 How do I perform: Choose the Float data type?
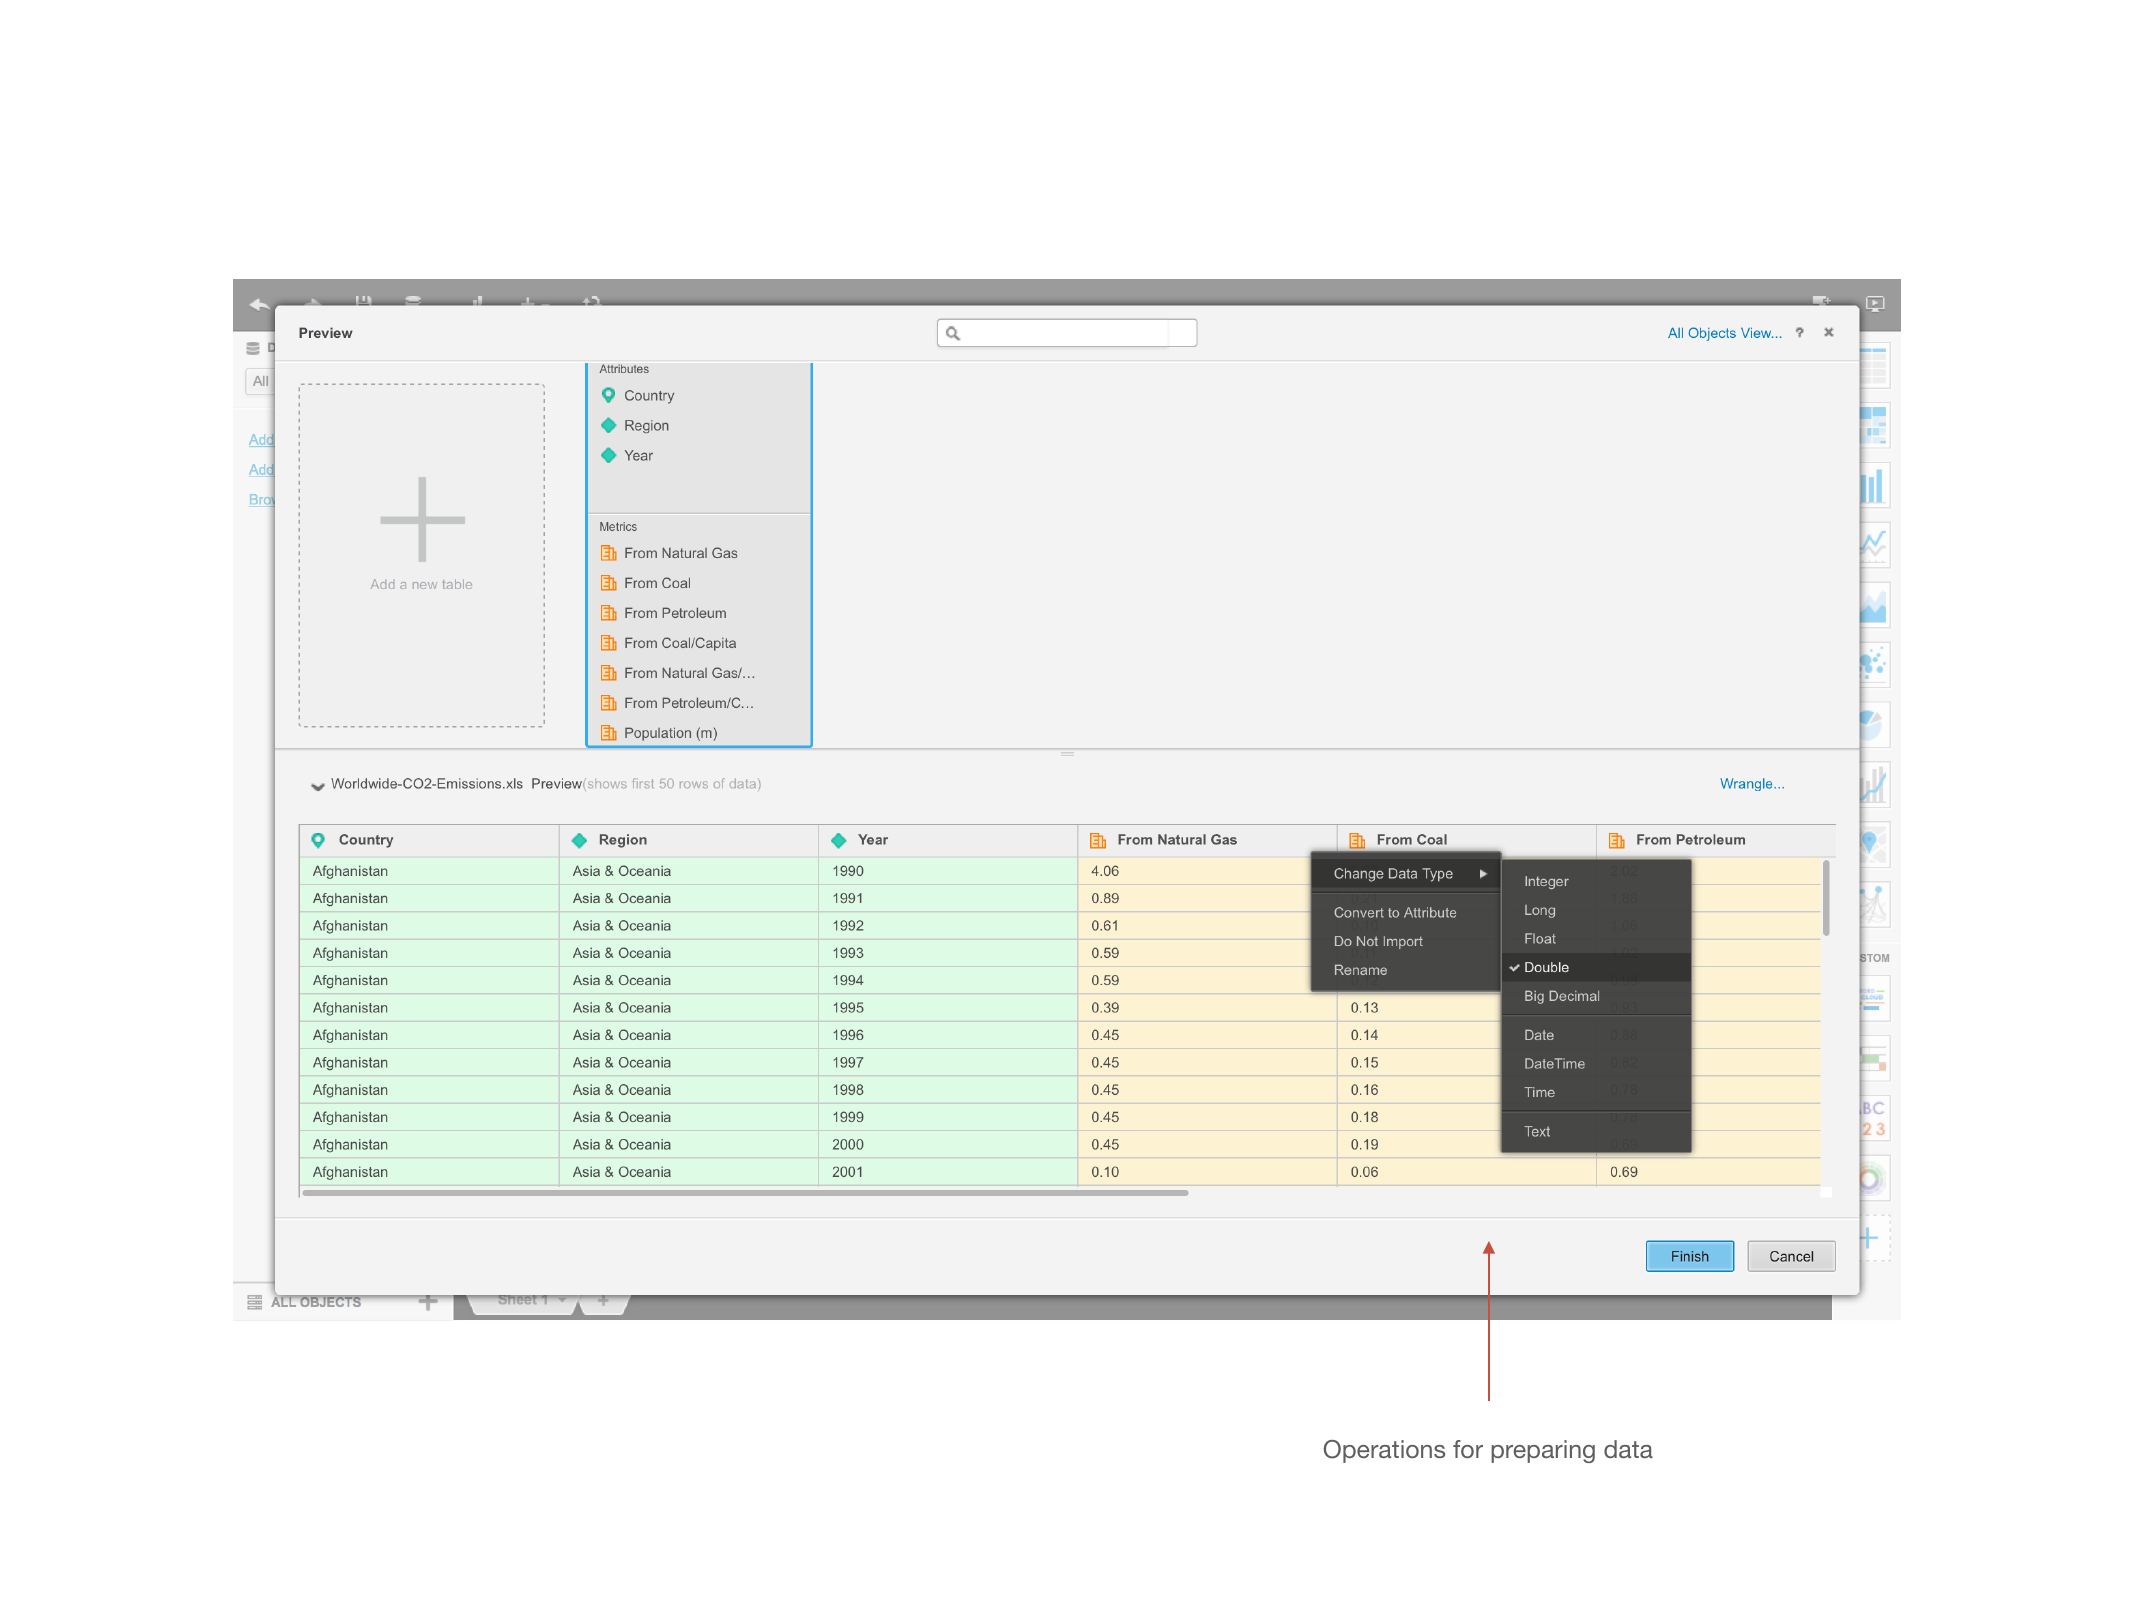coord(1596,939)
